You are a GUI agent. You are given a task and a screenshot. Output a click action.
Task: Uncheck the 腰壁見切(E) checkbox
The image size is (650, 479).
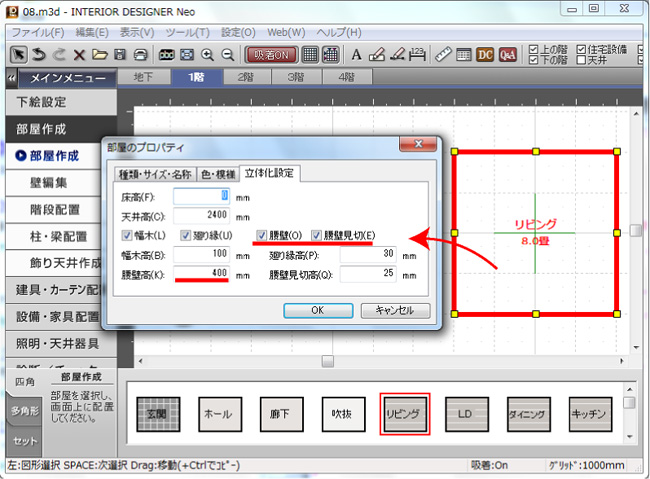(318, 236)
